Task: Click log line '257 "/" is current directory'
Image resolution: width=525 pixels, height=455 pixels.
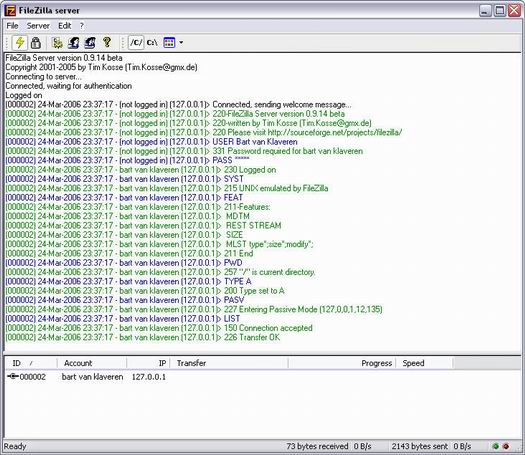Action: pyautogui.click(x=160, y=272)
